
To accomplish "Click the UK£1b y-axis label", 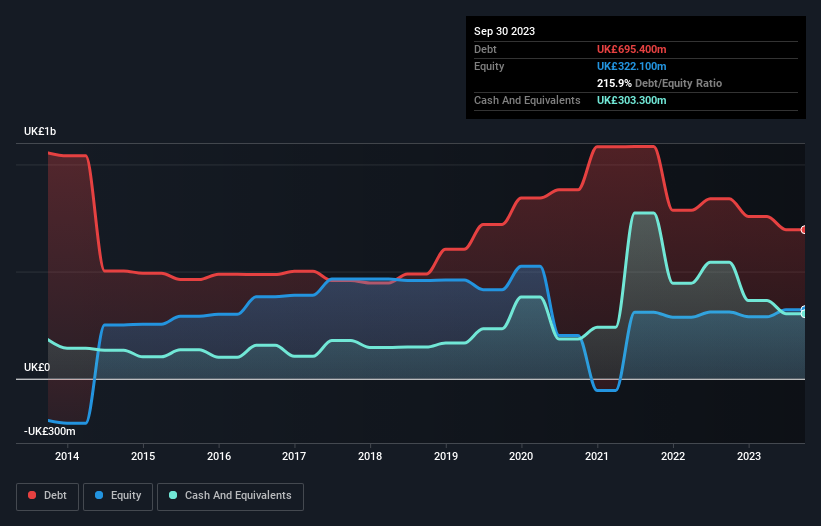I will (40, 131).
